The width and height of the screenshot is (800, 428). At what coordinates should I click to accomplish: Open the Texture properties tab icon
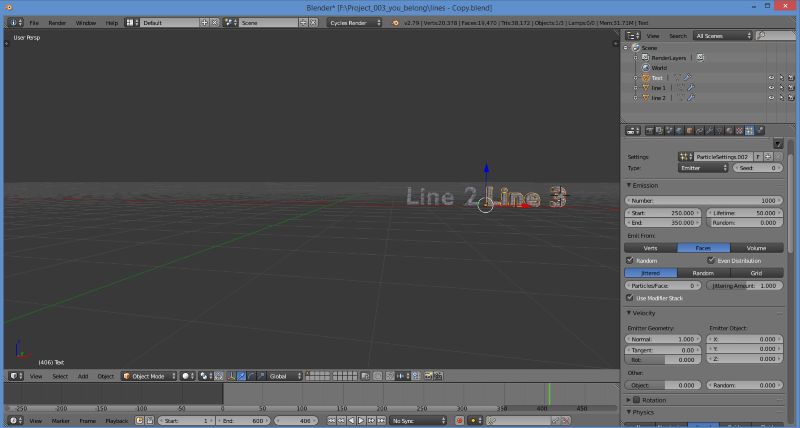pos(739,131)
